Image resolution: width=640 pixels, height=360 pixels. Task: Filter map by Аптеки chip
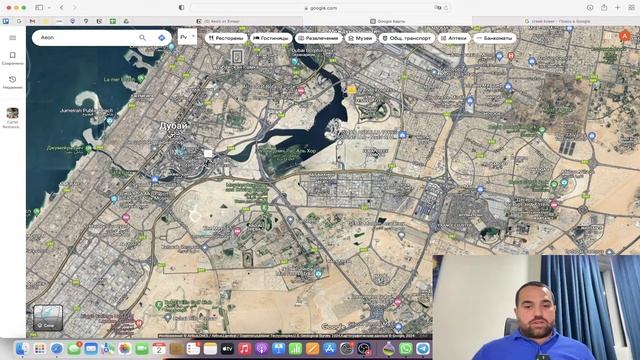453,38
